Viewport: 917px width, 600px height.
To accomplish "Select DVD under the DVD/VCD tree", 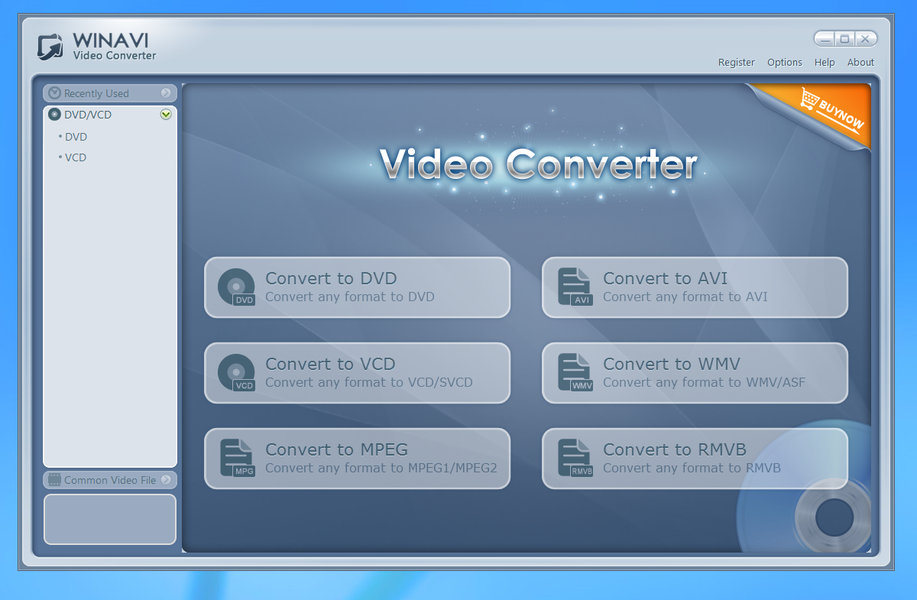I will [x=74, y=136].
